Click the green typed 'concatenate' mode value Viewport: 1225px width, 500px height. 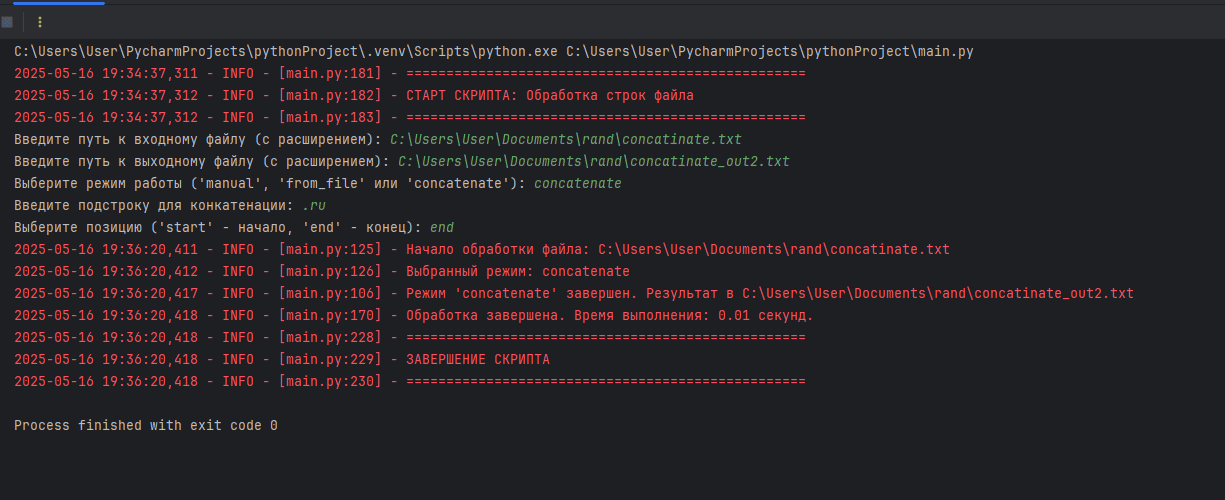[x=578, y=183]
